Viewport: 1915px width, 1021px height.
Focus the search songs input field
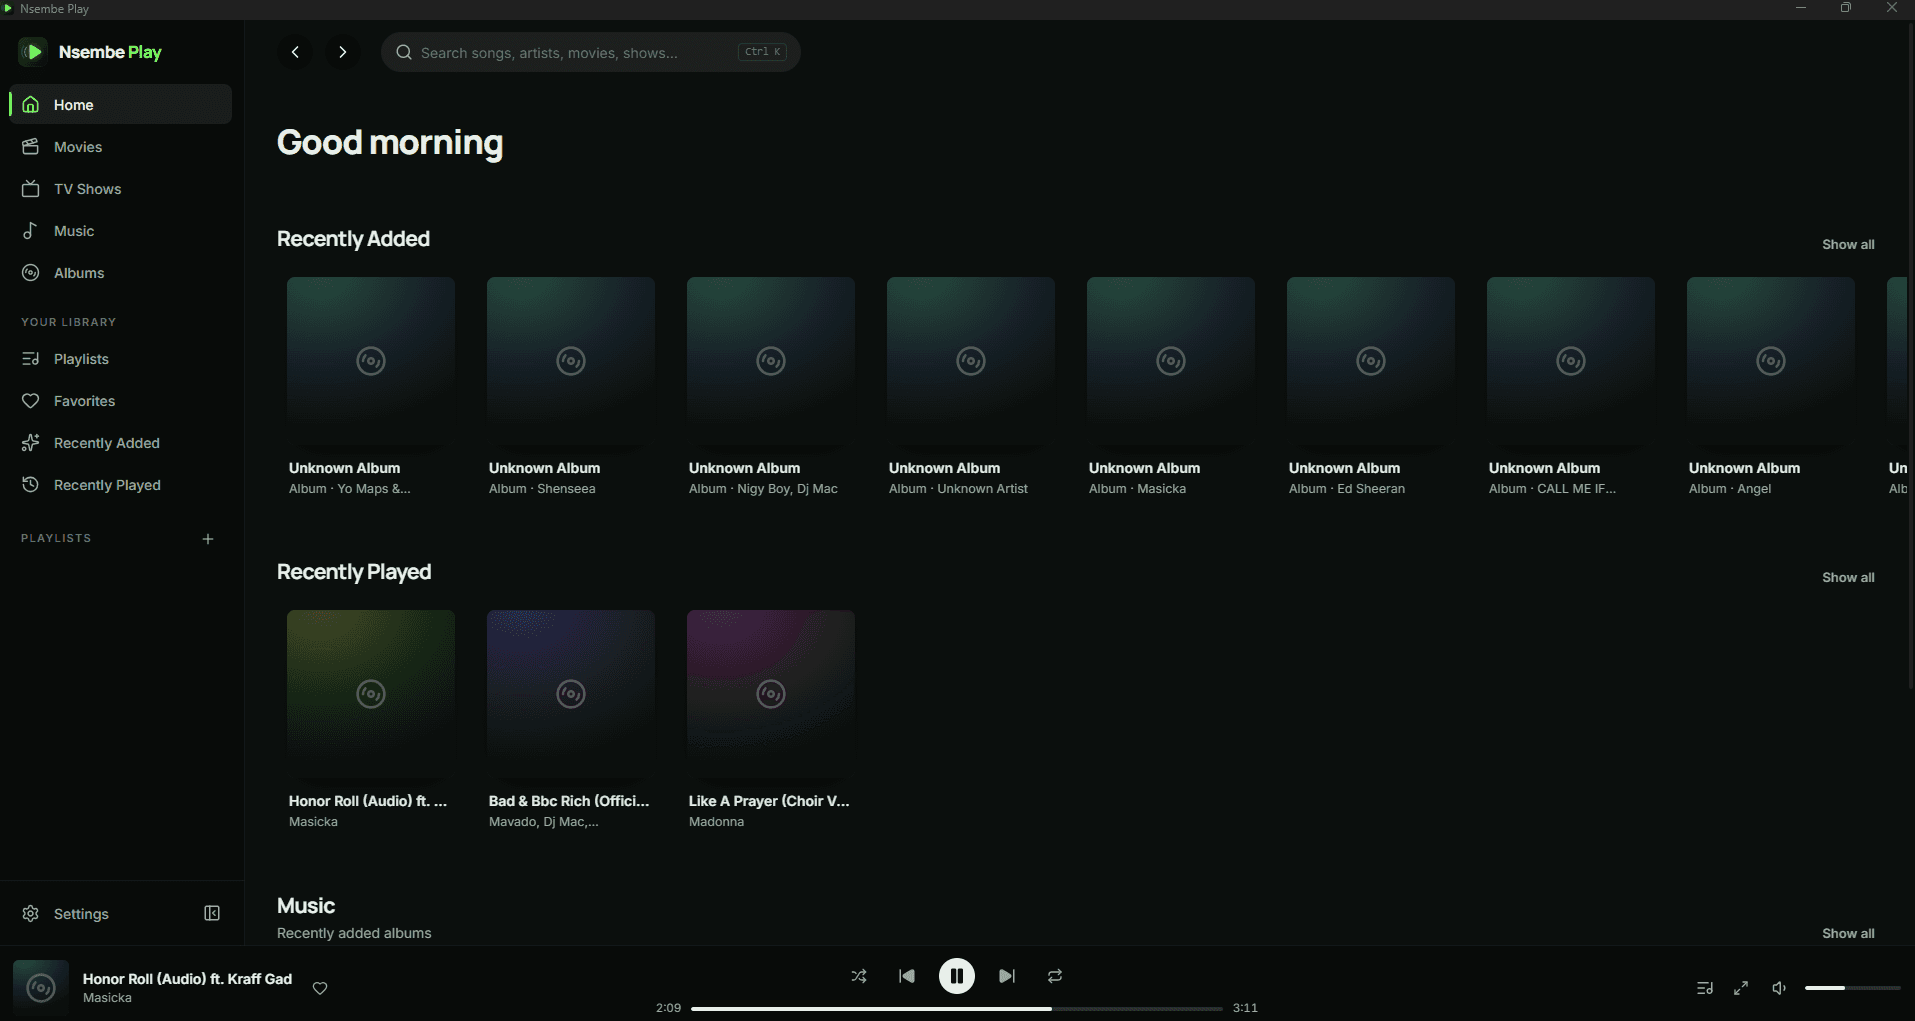[590, 52]
